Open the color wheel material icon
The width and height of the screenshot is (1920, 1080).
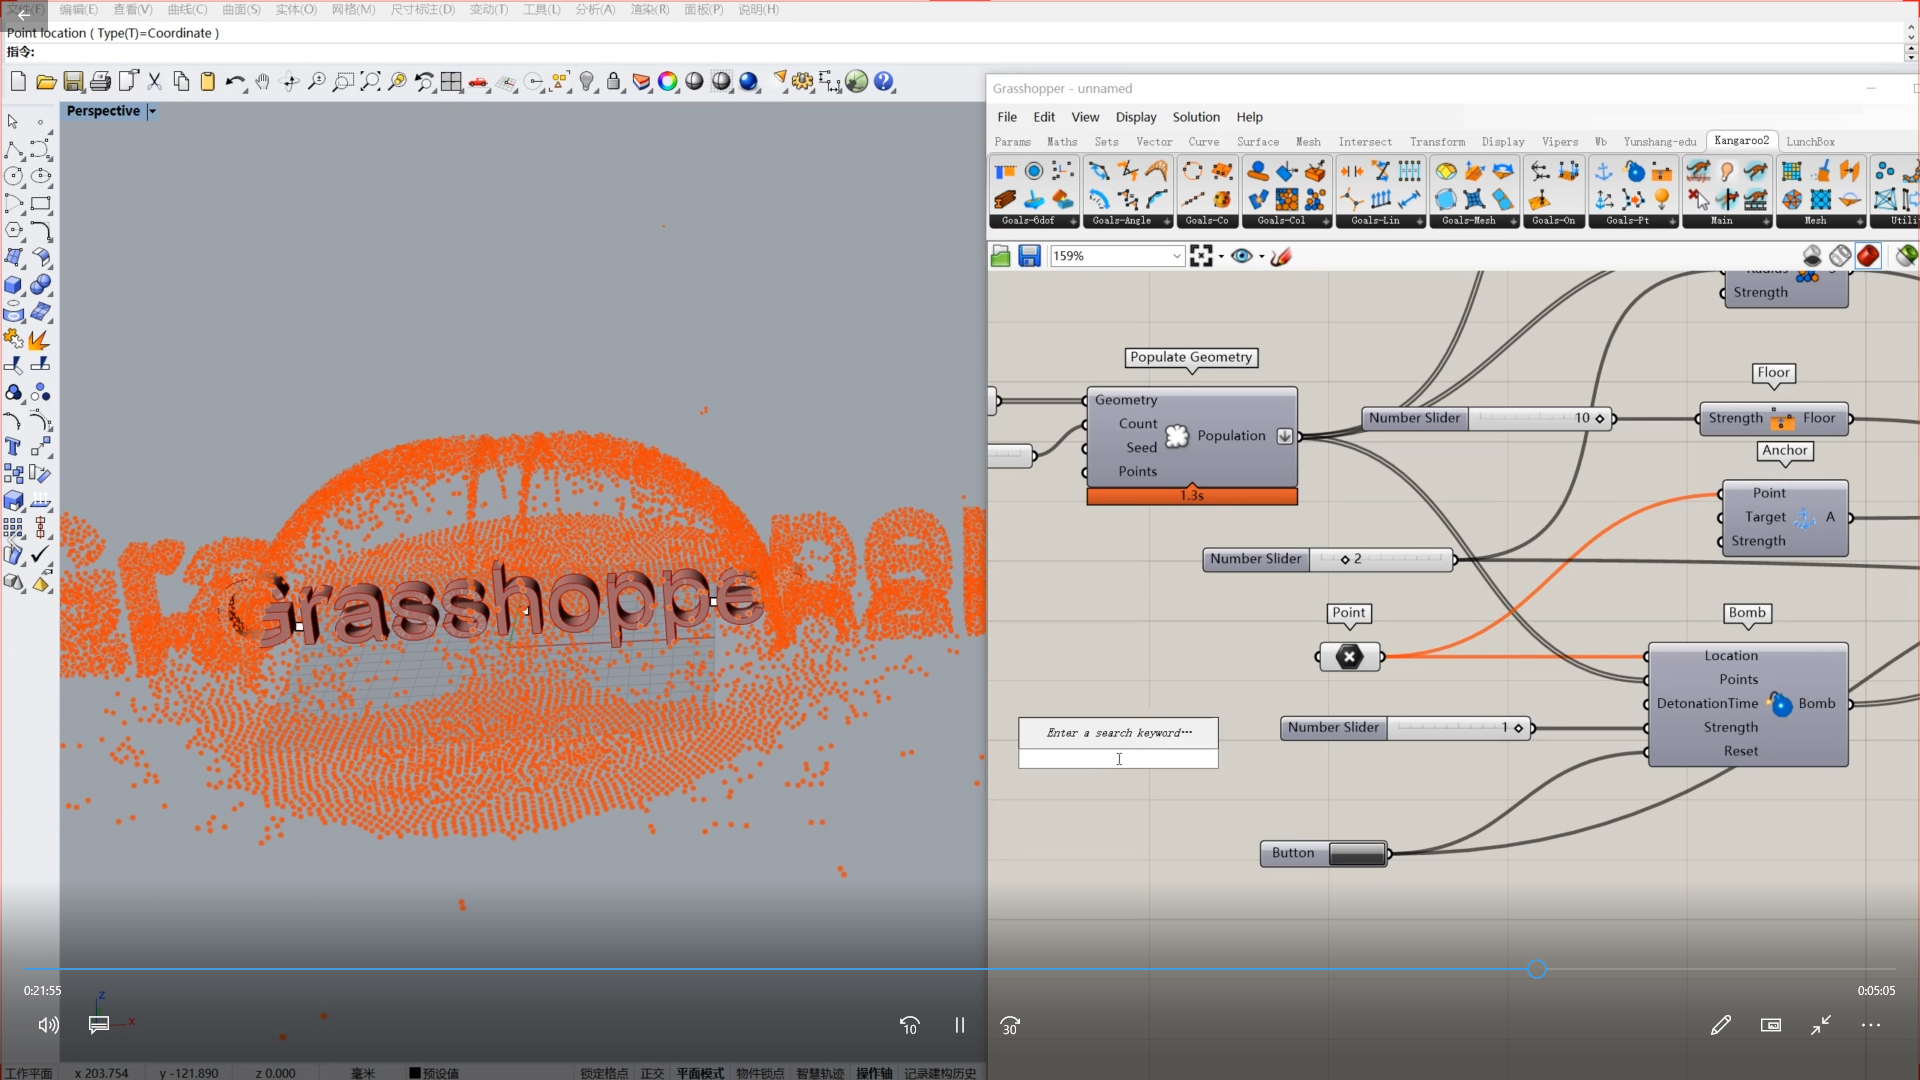click(x=667, y=82)
